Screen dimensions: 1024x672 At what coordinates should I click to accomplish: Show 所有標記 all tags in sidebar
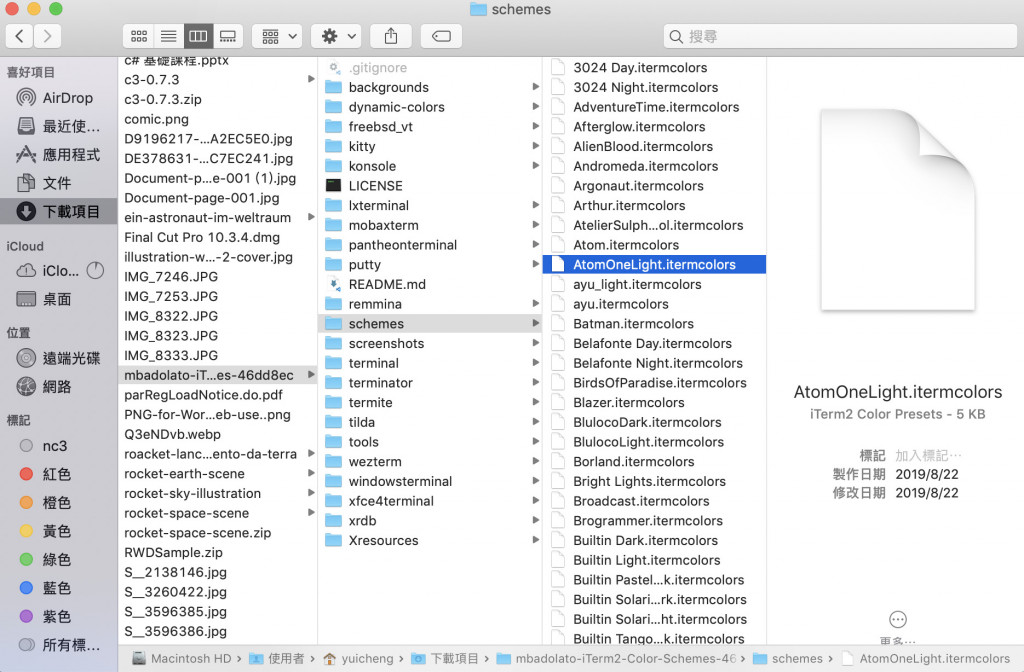click(x=59, y=645)
